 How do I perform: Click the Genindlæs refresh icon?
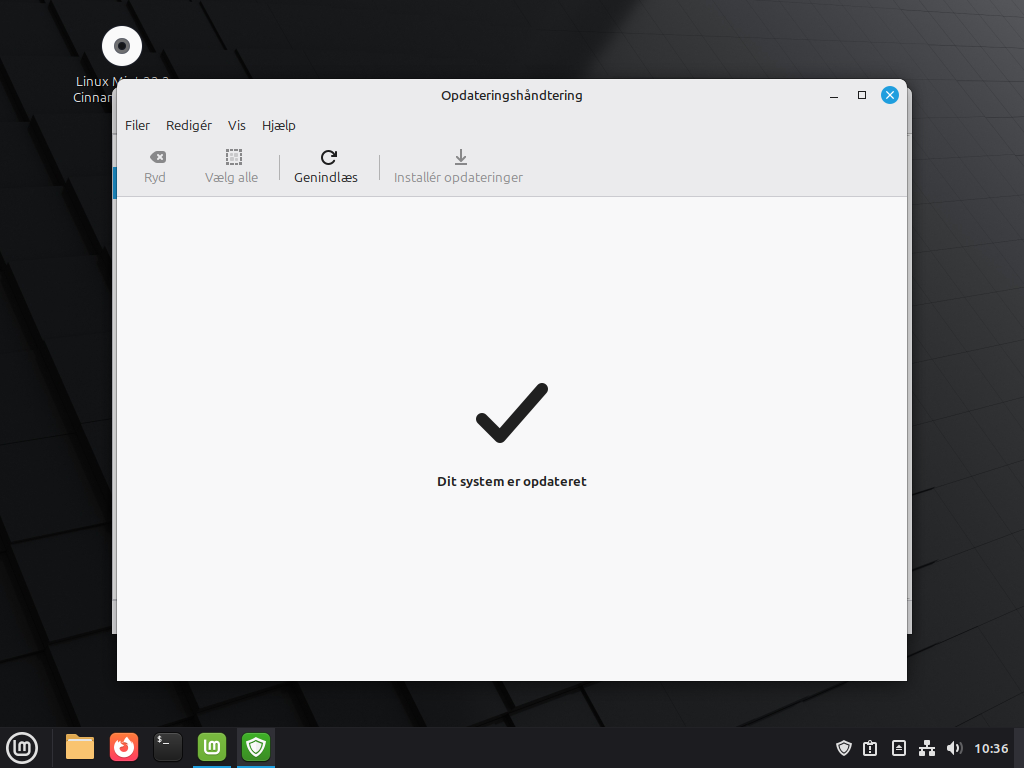[328, 157]
